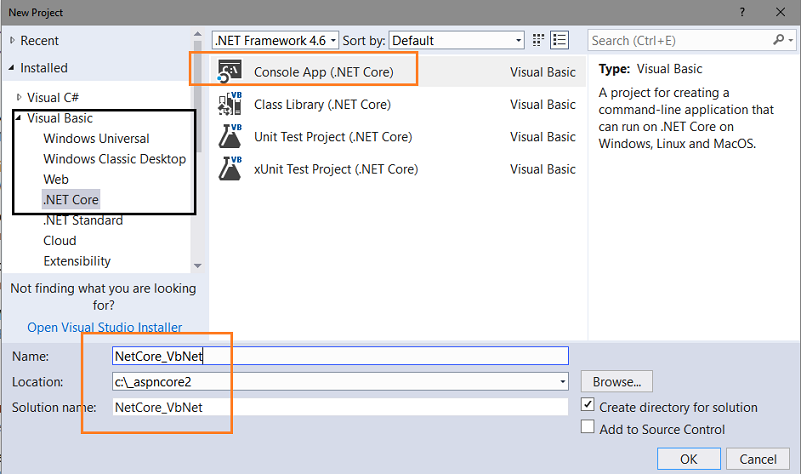Select Windows Universal category

[x=96, y=138]
